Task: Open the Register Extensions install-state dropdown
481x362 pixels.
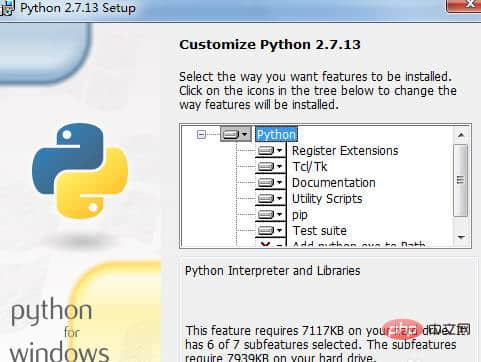Action: tap(270, 151)
